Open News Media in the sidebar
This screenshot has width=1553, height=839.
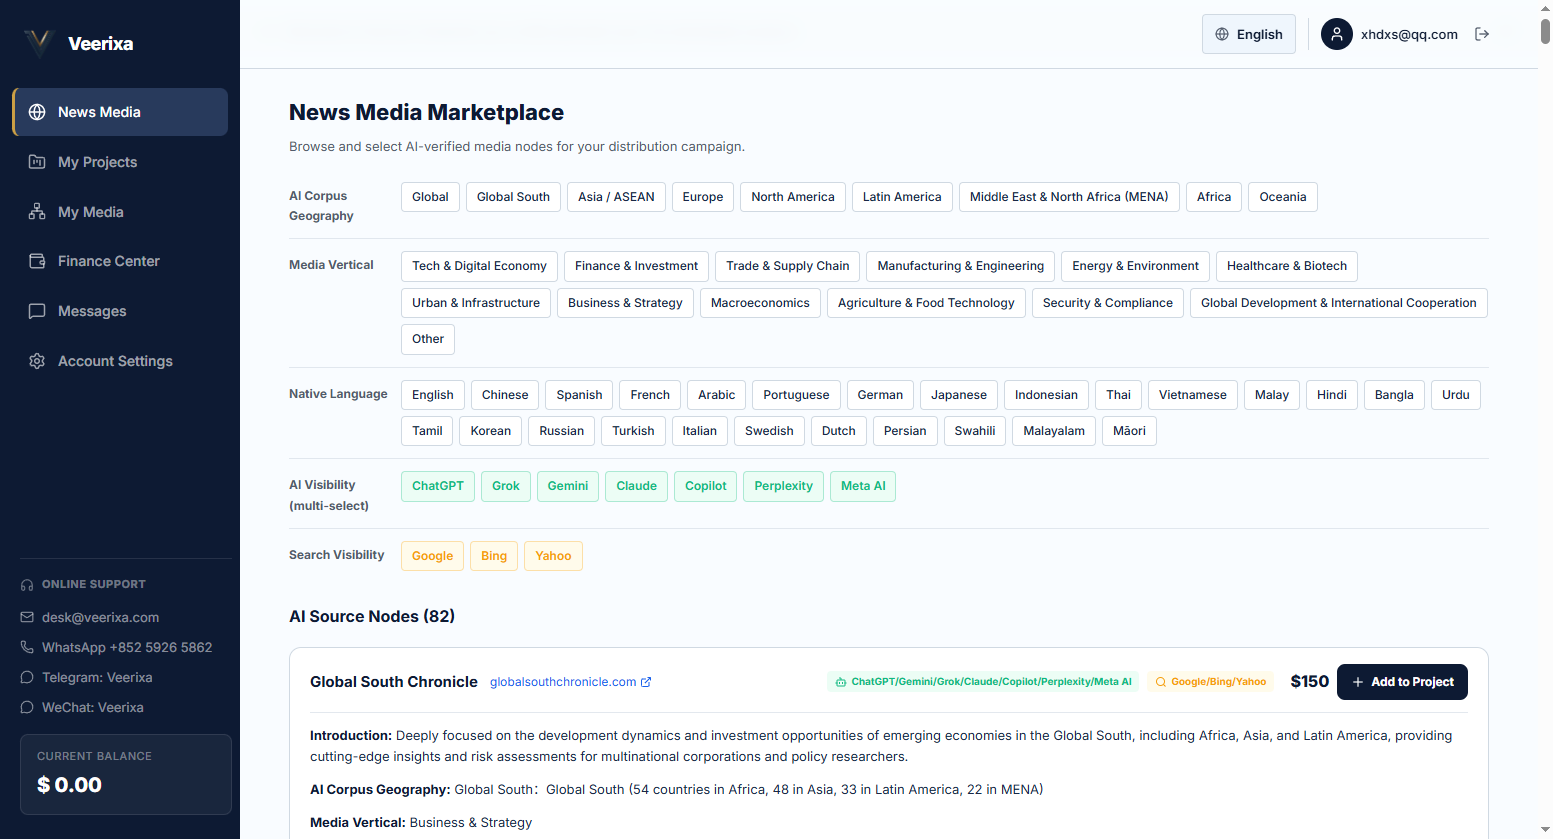pyautogui.click(x=120, y=112)
